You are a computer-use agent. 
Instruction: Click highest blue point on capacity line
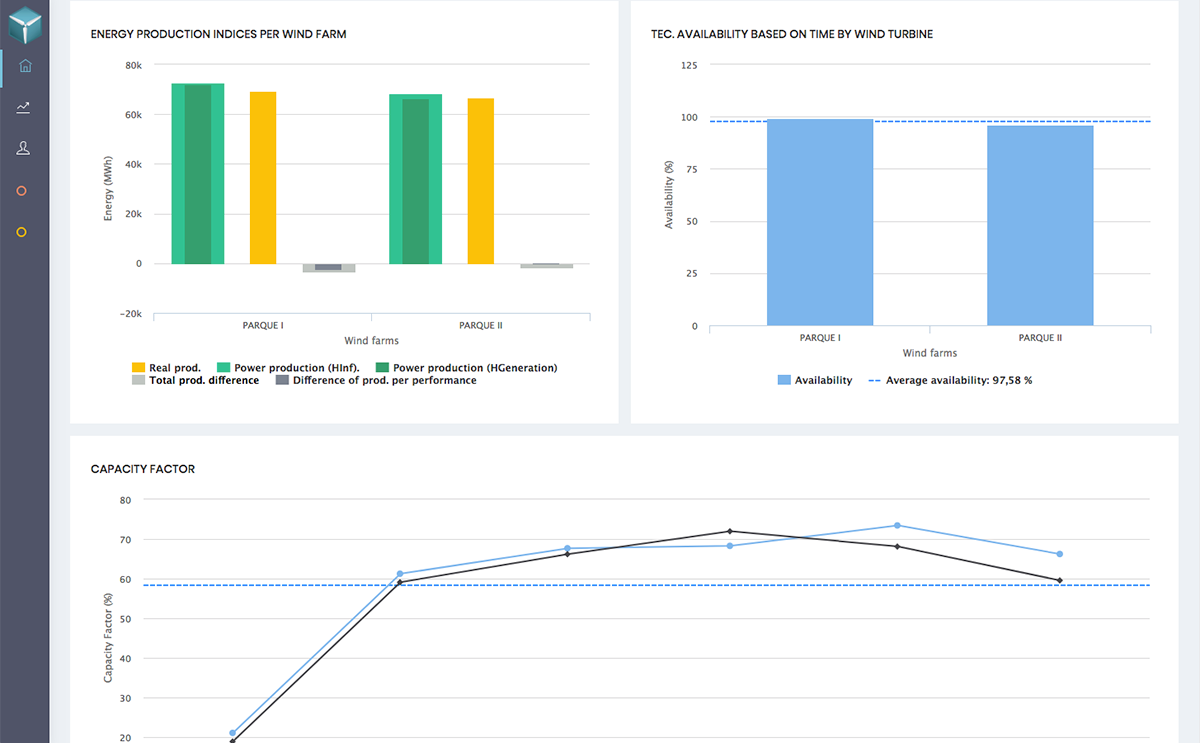pos(897,525)
